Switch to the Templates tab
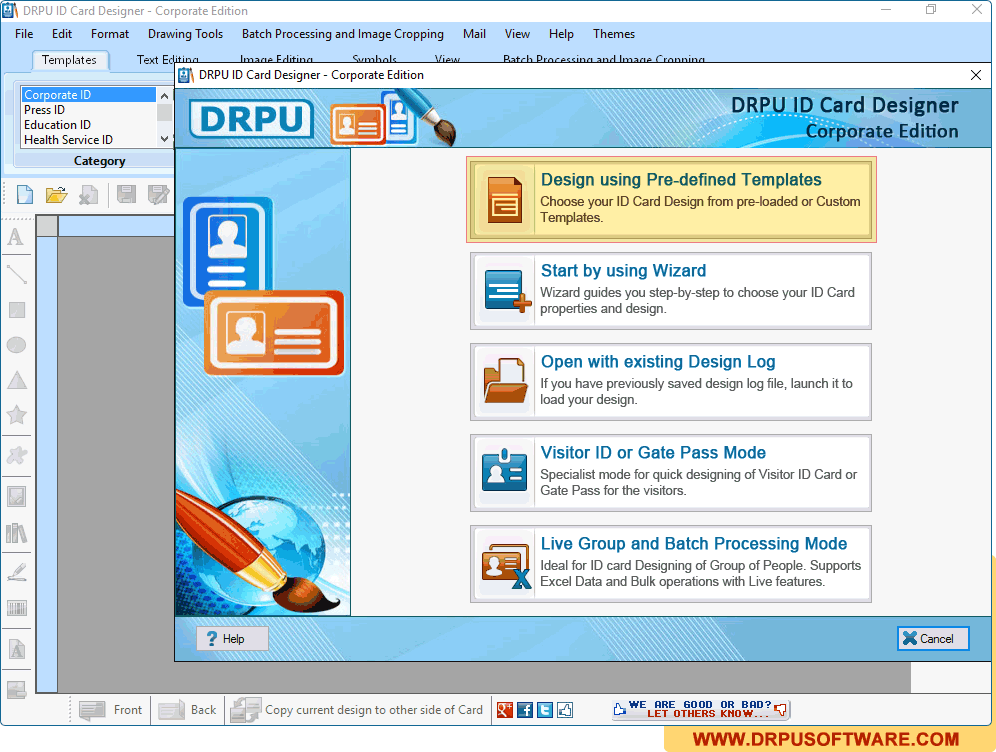The width and height of the screenshot is (996, 752). [x=69, y=60]
